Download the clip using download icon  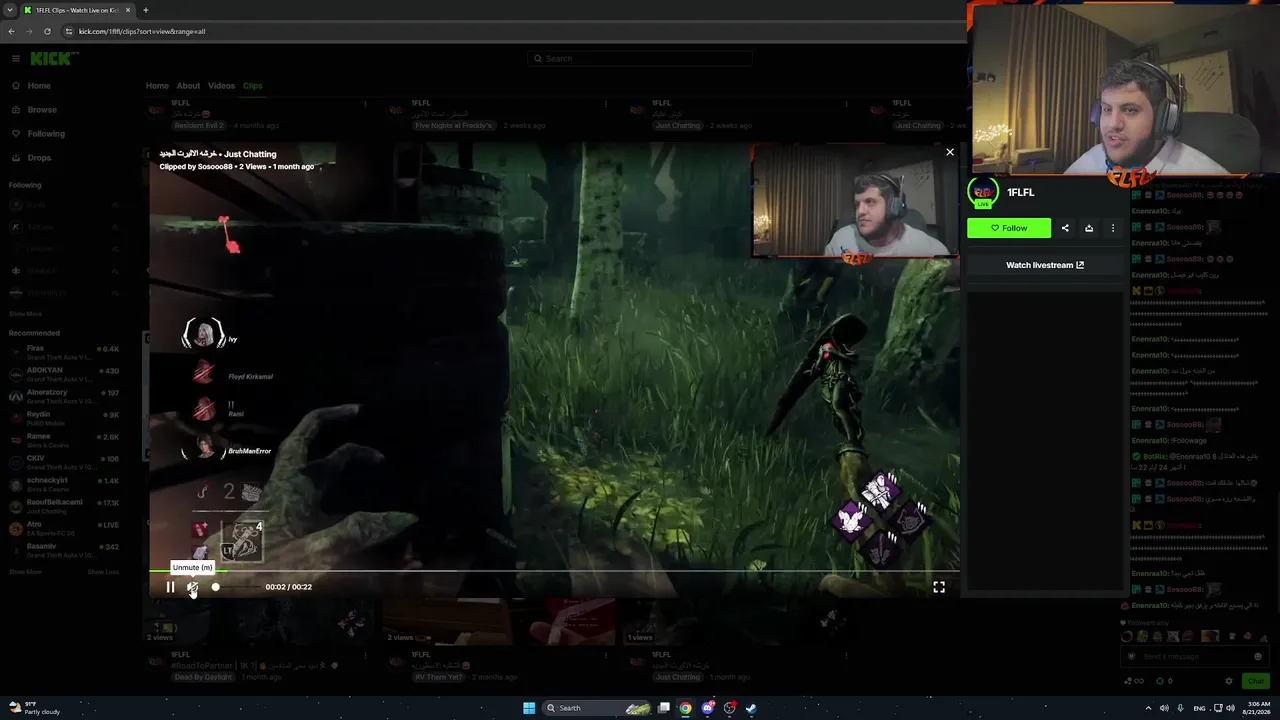[x=1089, y=228]
